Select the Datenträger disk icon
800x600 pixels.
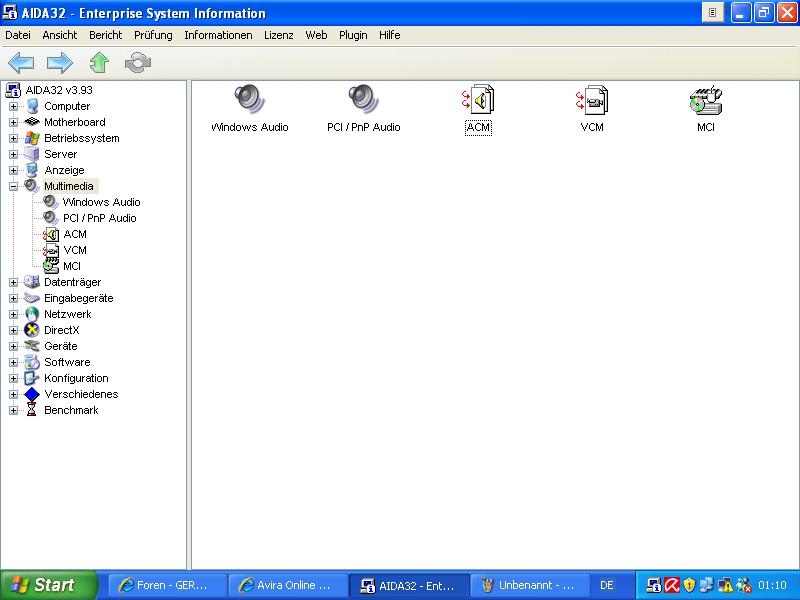tap(32, 282)
